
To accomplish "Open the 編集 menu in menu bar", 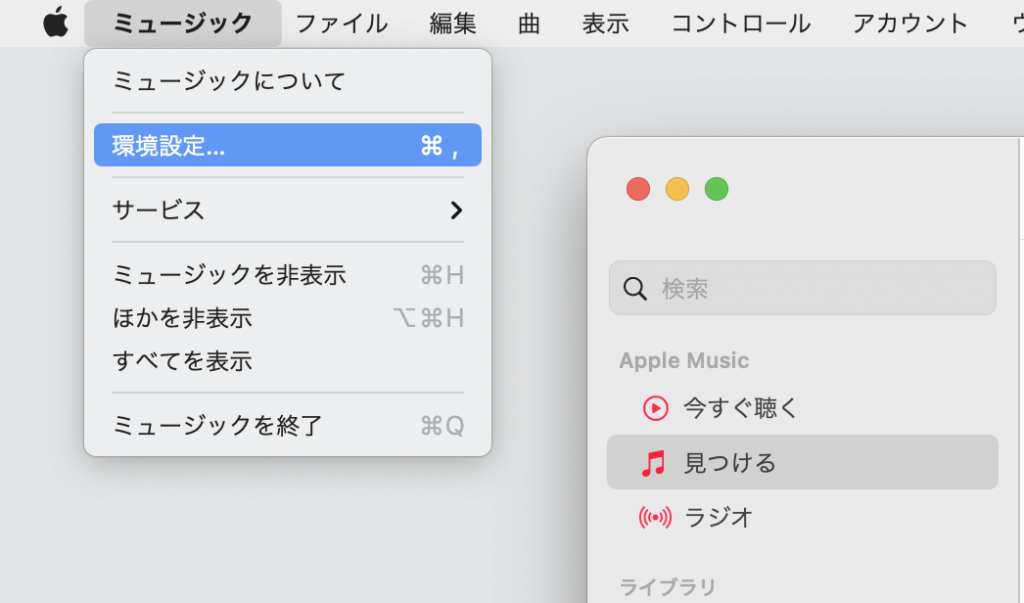I will coord(453,23).
